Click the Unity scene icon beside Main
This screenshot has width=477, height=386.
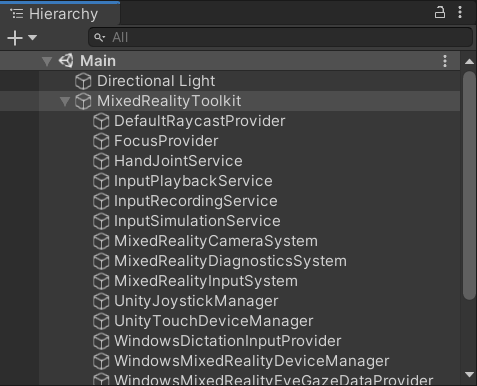[66, 61]
